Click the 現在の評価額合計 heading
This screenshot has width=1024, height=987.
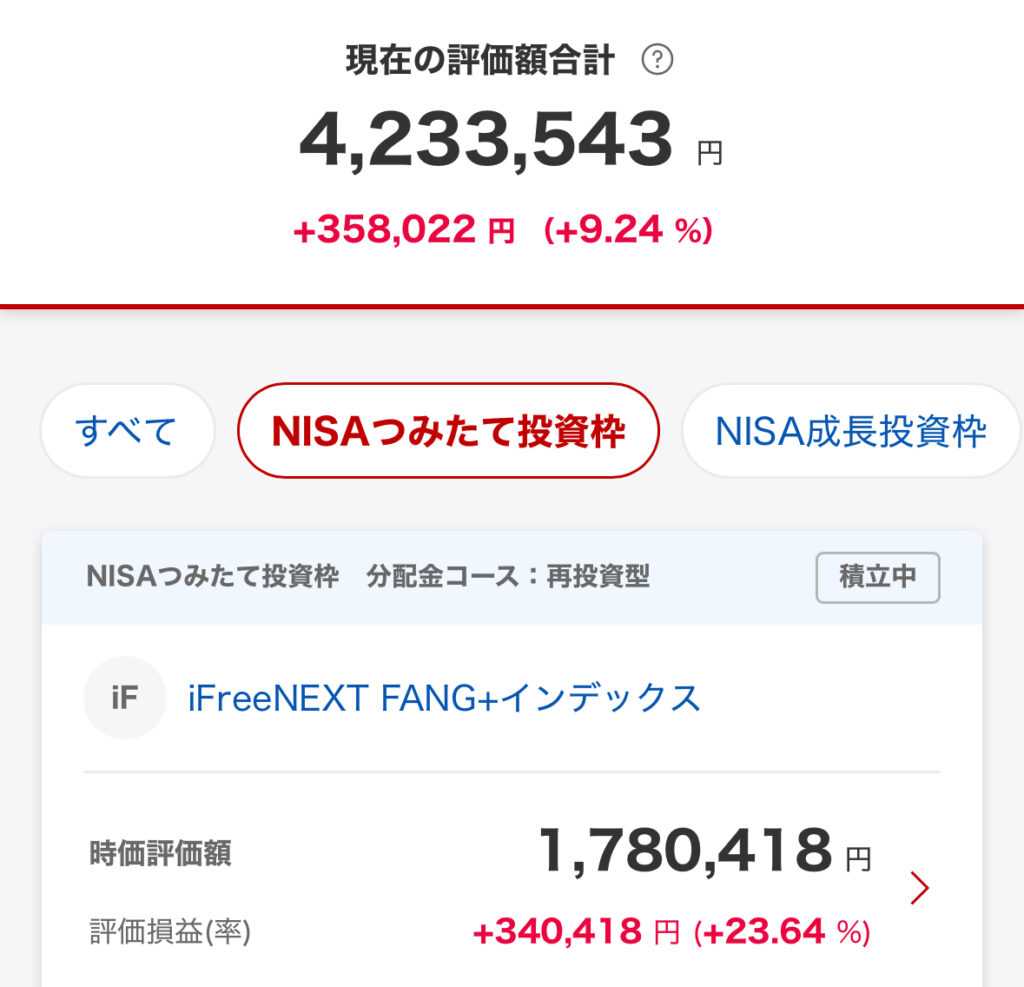pos(480,61)
